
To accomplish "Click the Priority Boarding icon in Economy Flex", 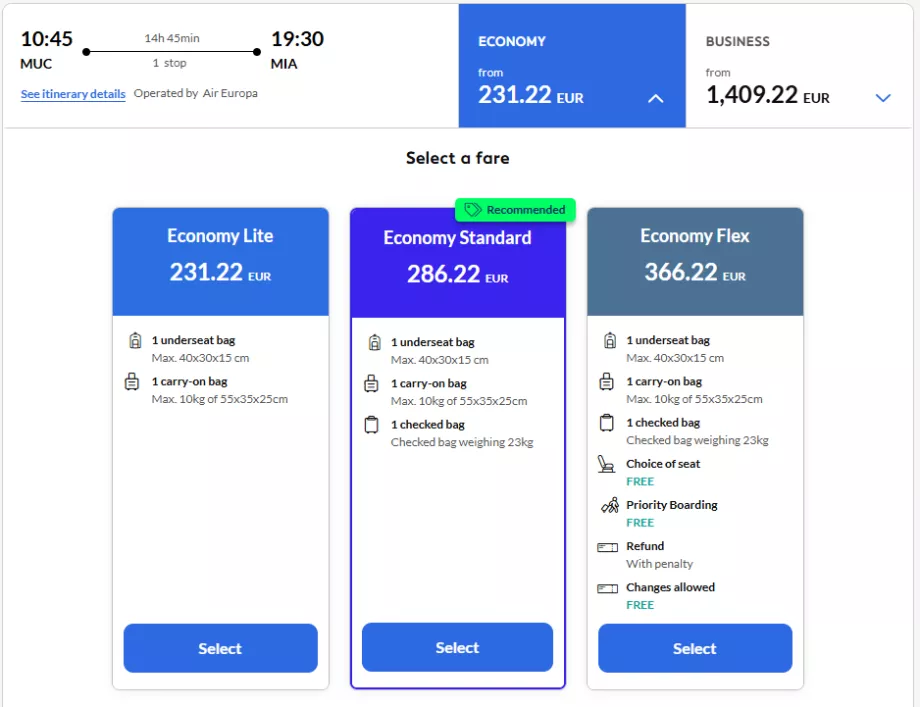I will click(x=608, y=505).
